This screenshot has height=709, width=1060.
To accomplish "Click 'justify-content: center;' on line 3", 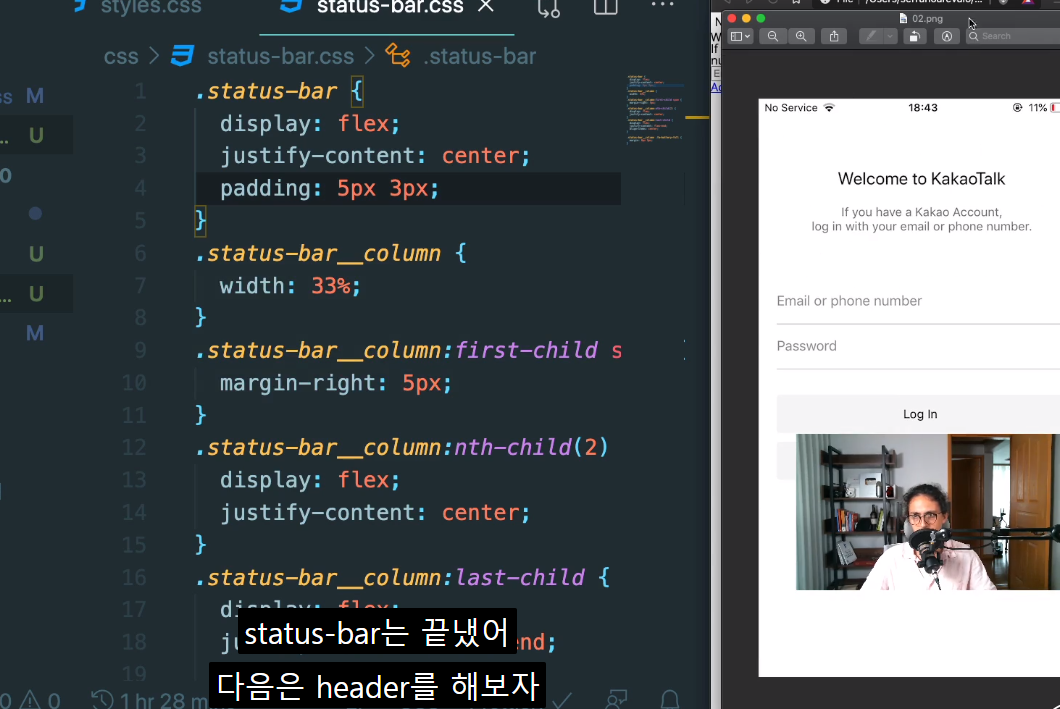I will 375,156.
